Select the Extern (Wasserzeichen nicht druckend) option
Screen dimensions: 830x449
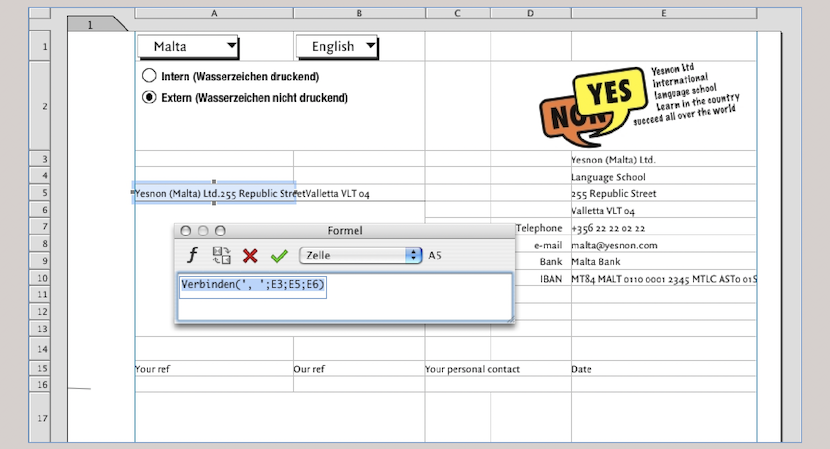(x=149, y=97)
